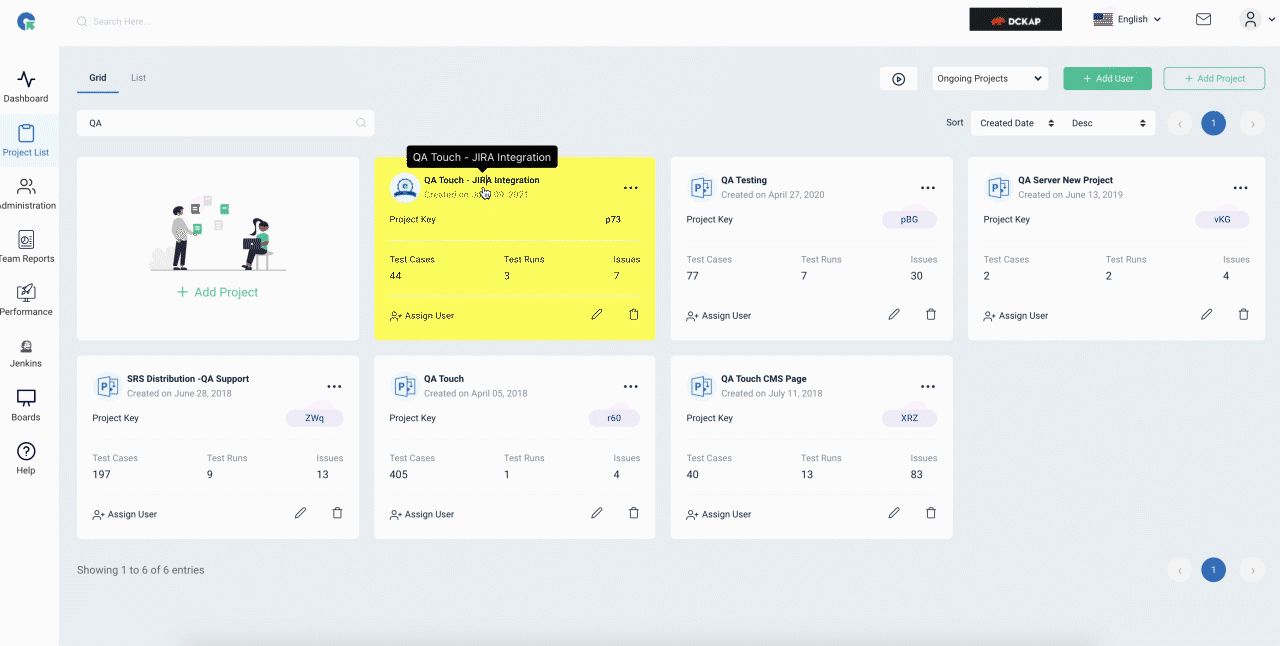The height and width of the screenshot is (646, 1280).
Task: Open more options for QA Touch CMS Page
Action: click(x=928, y=387)
